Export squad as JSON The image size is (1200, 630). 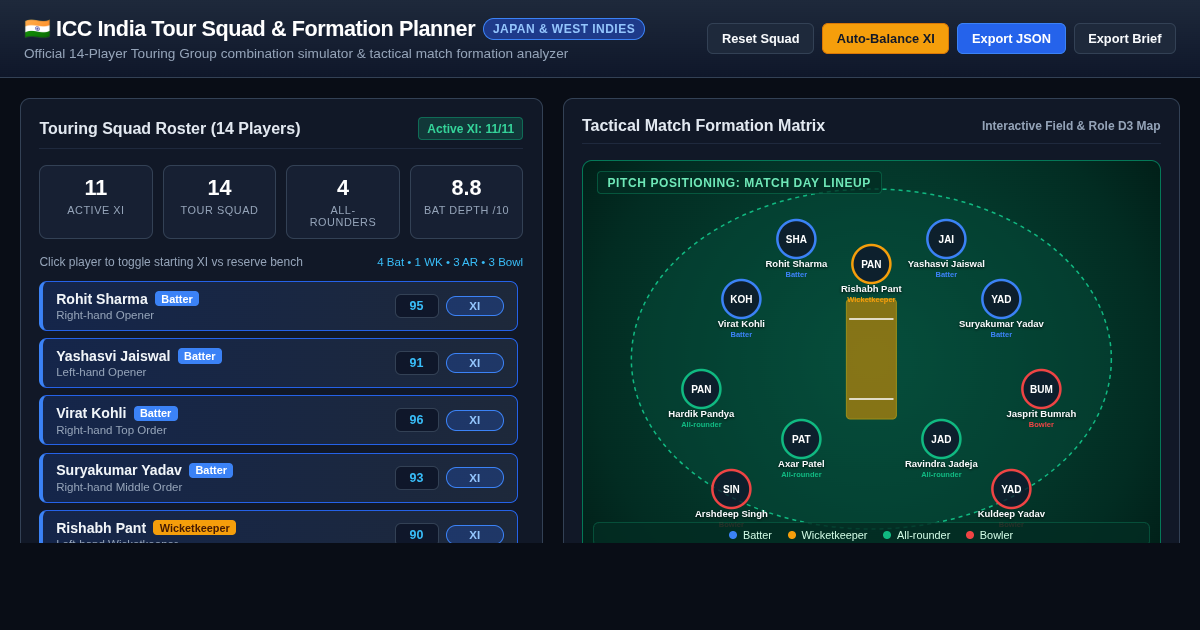click(x=1011, y=39)
